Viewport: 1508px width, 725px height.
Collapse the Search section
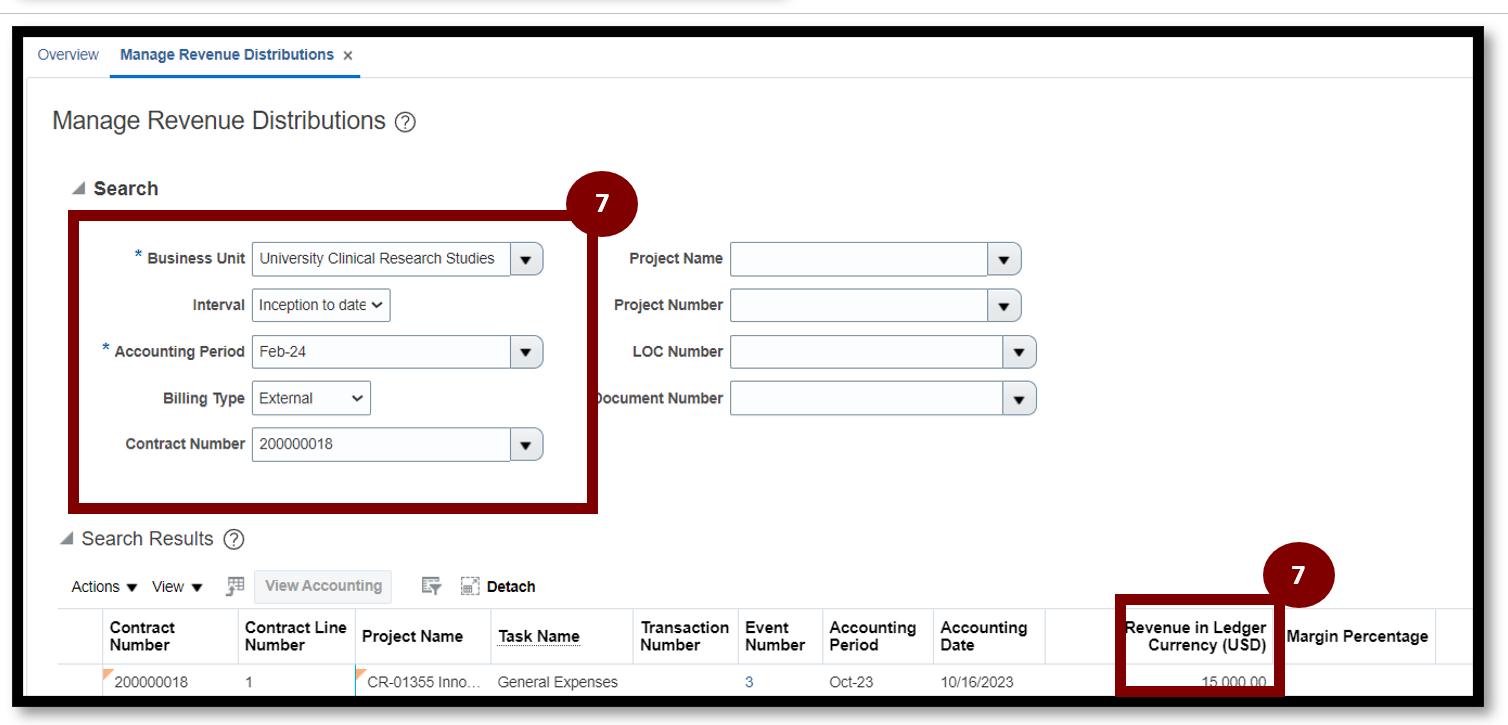[x=79, y=188]
